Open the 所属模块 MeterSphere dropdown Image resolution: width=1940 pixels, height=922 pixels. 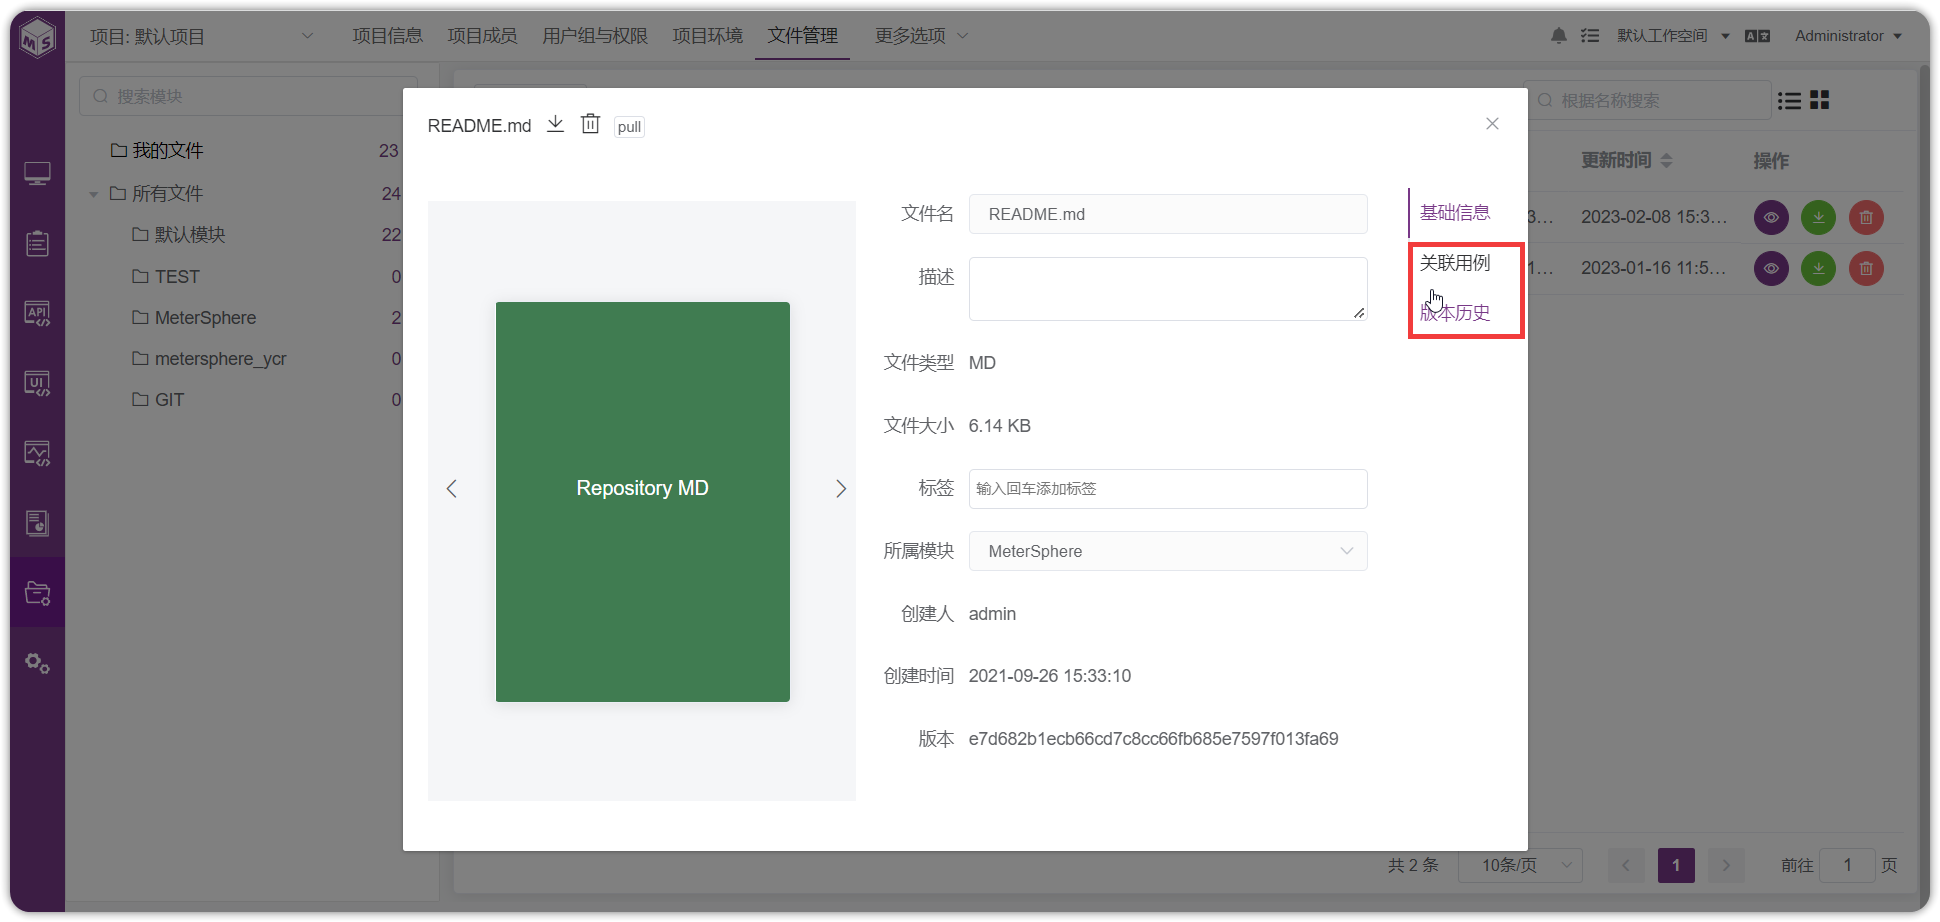click(1168, 551)
